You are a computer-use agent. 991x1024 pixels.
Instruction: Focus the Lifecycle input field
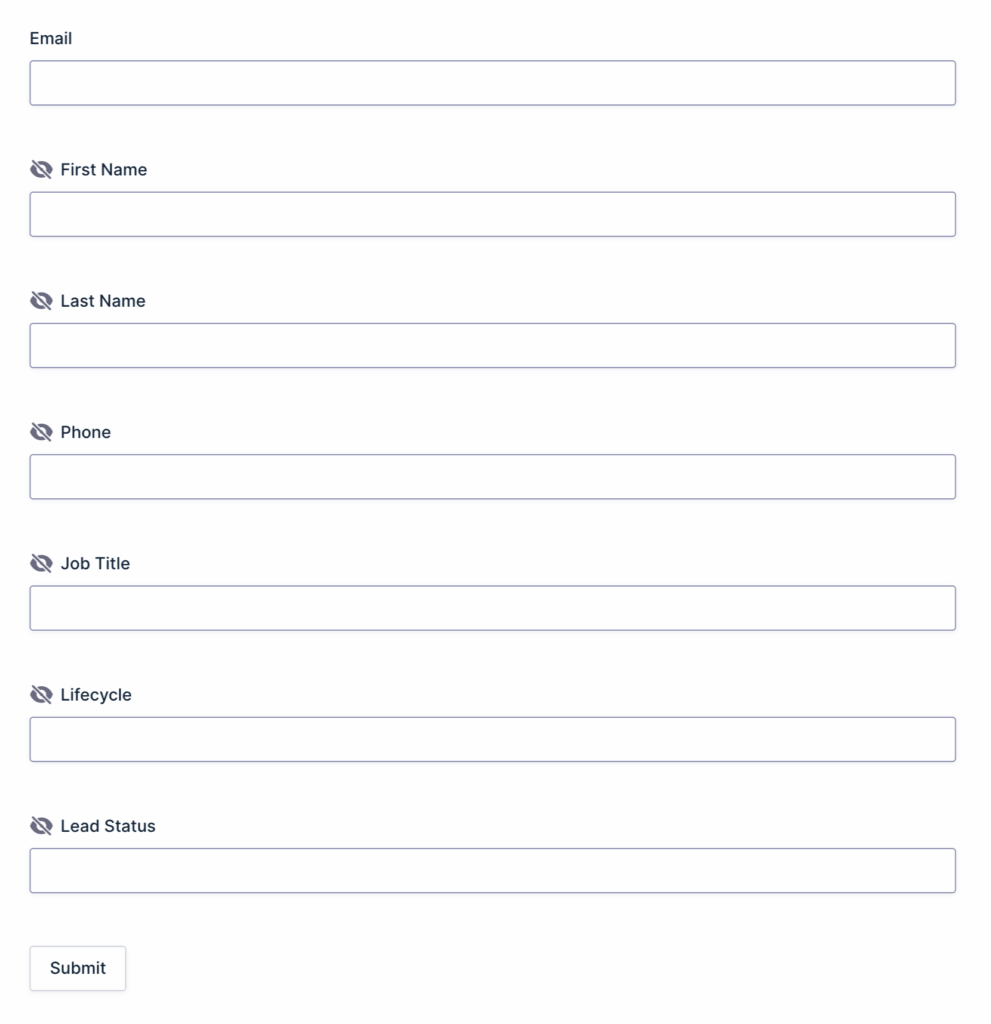[492, 738]
